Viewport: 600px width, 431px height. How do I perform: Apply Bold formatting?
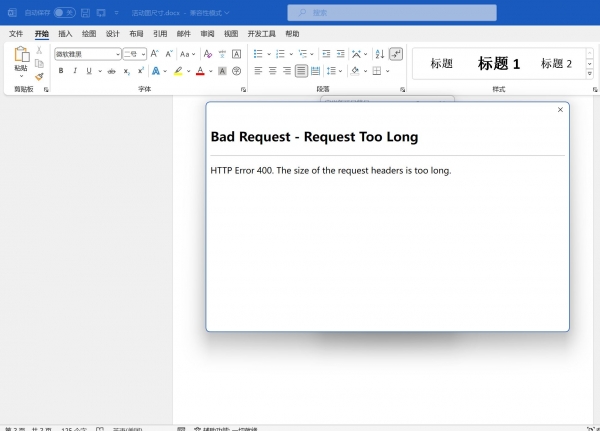[x=61, y=71]
